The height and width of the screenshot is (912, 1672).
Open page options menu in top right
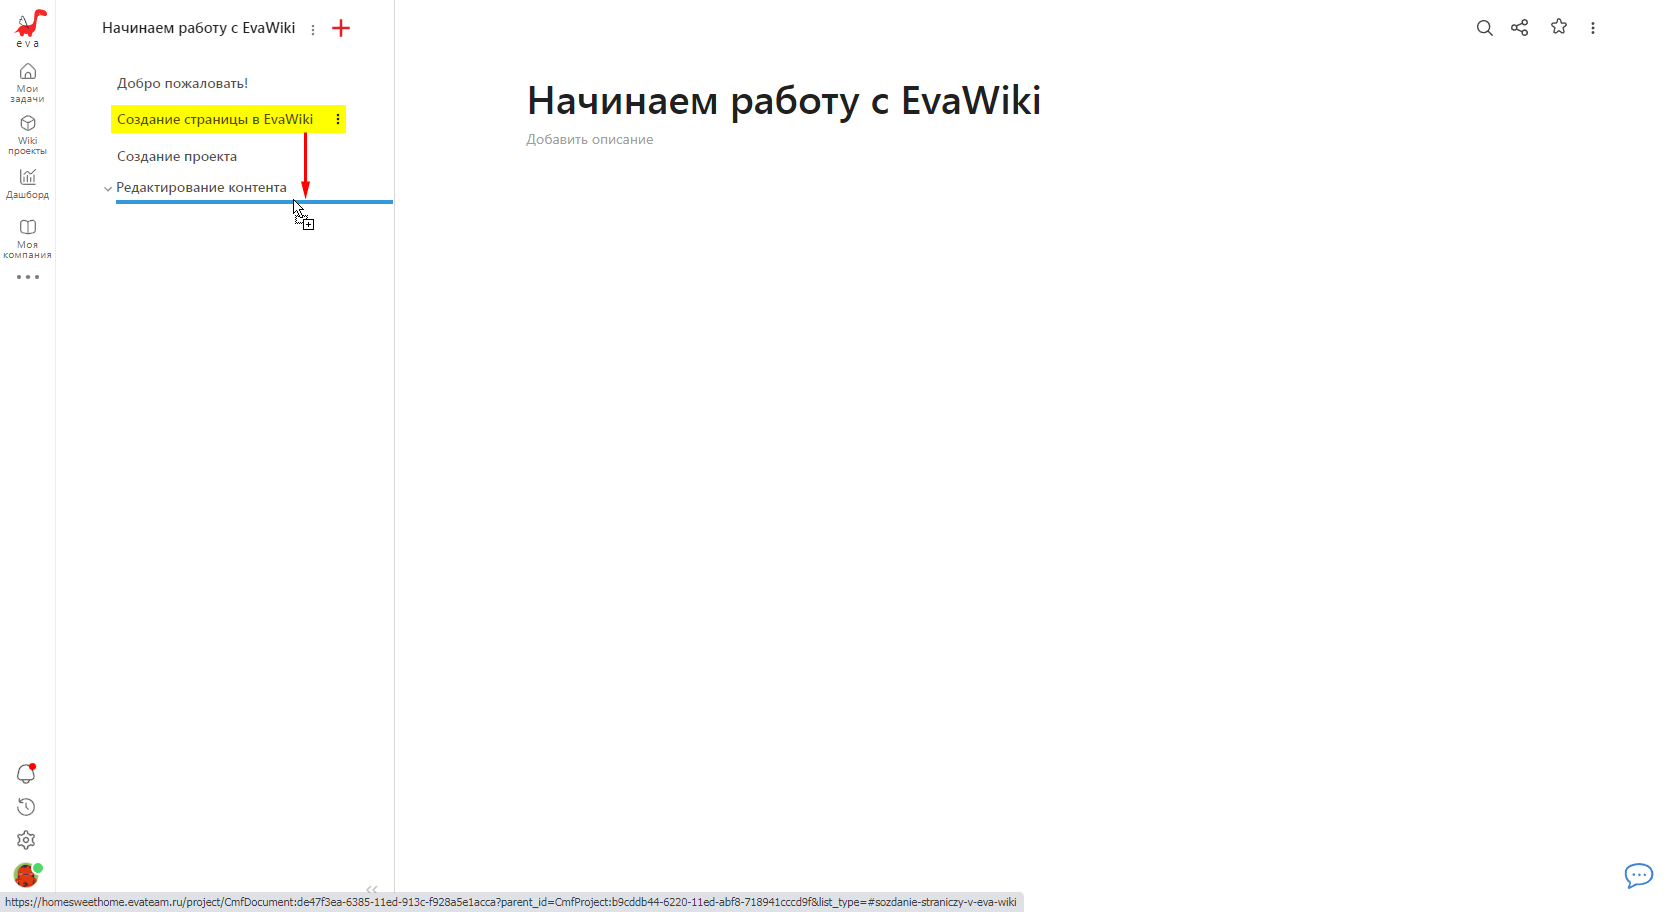(1592, 28)
